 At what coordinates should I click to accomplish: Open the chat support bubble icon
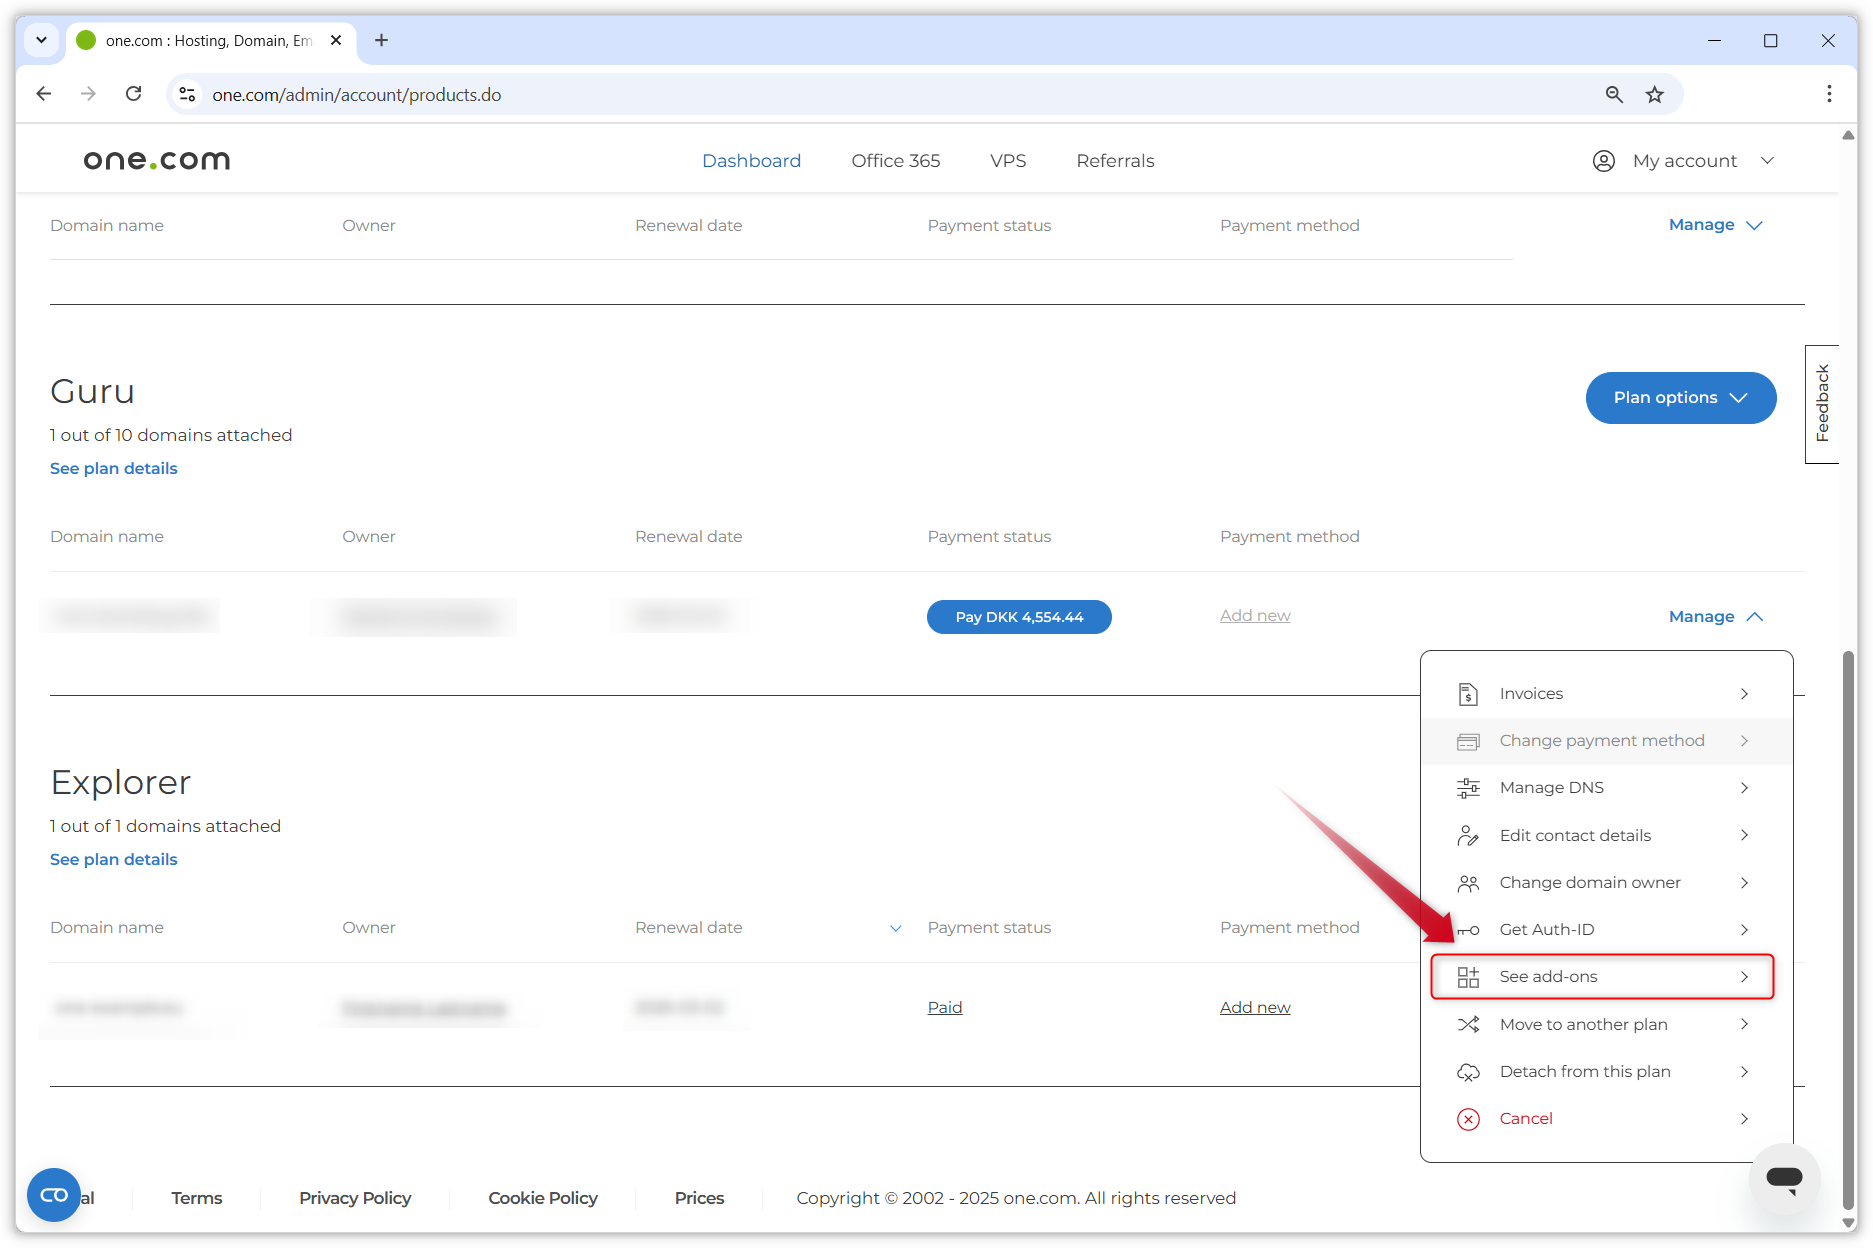coord(1785,1178)
